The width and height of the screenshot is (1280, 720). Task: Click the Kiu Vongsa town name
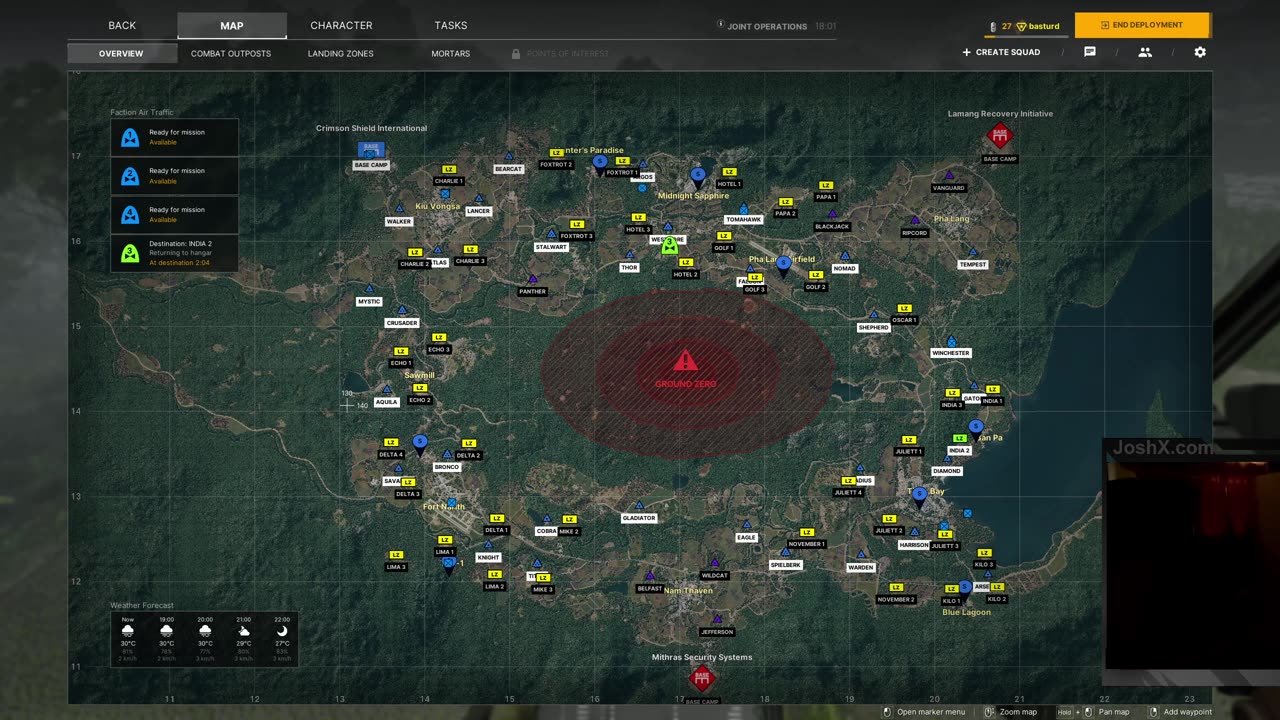[x=437, y=206]
